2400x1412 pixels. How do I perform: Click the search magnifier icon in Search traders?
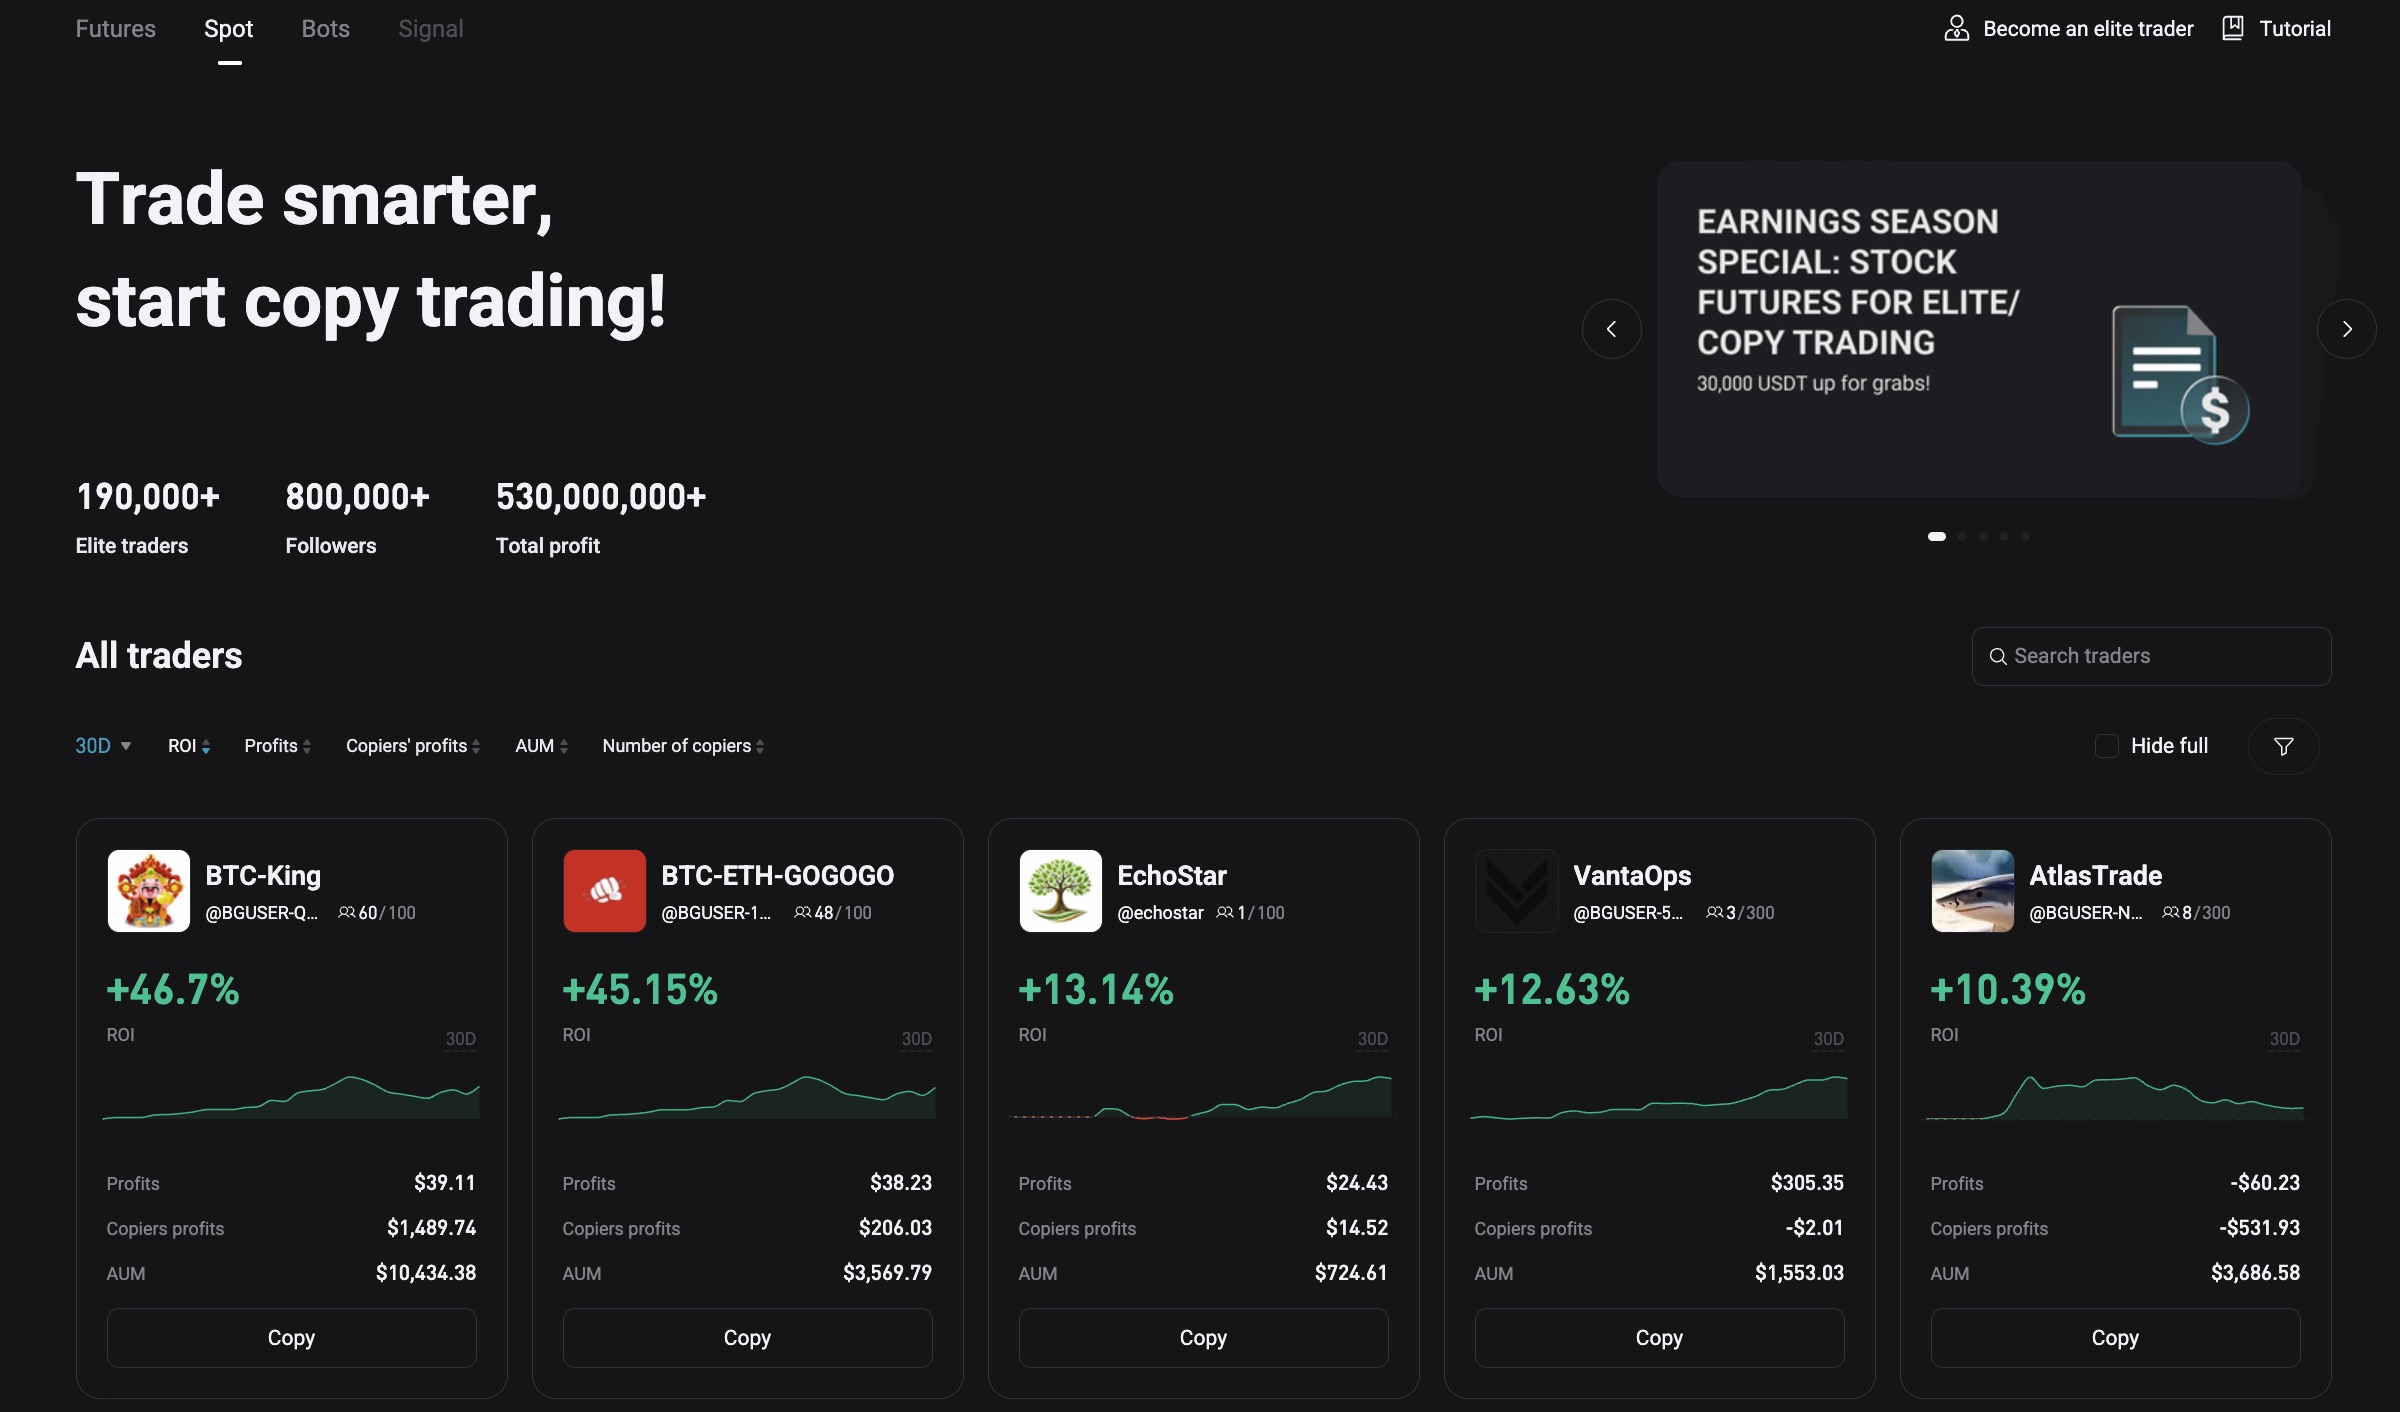2000,655
